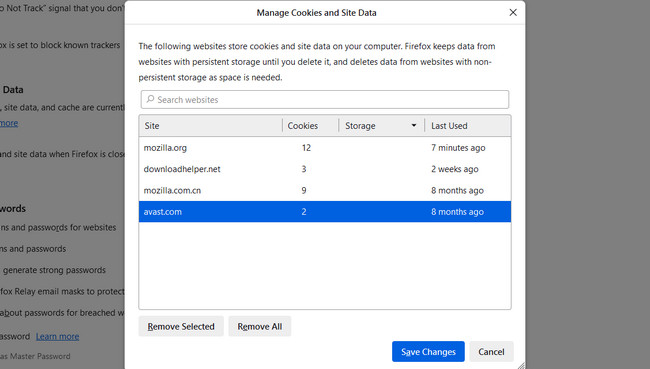
Task: Select the downloadhelper.net site row
Action: tap(325, 169)
